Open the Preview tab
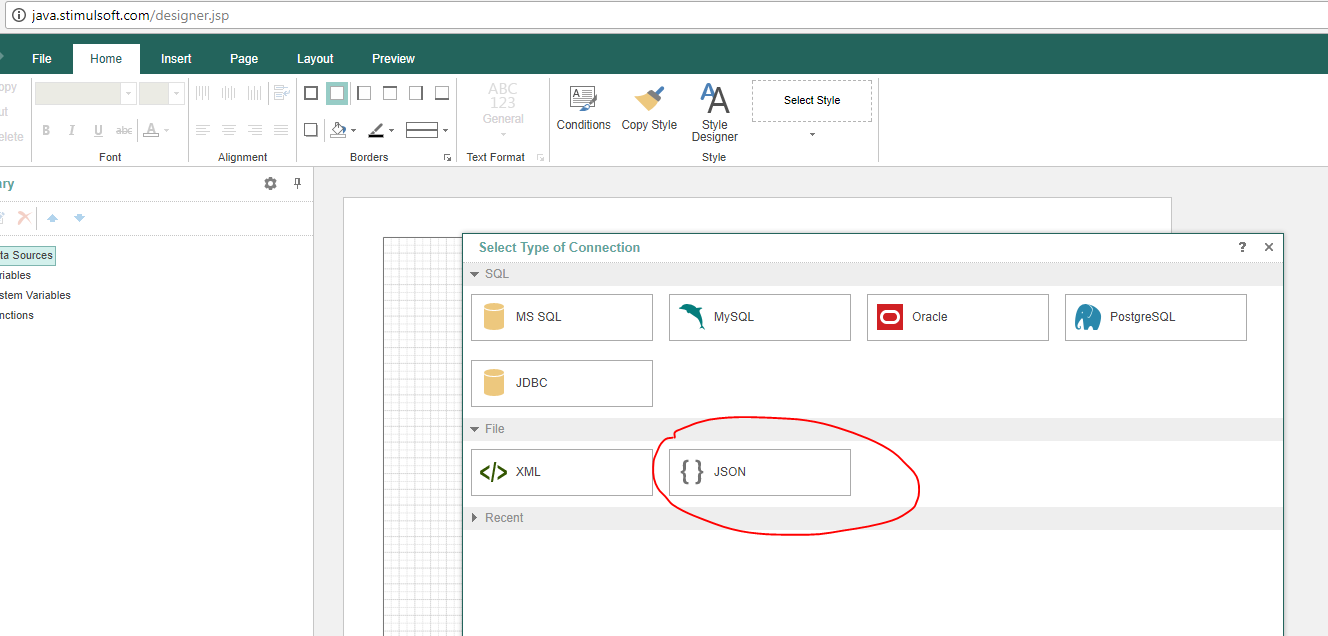 [x=393, y=59]
